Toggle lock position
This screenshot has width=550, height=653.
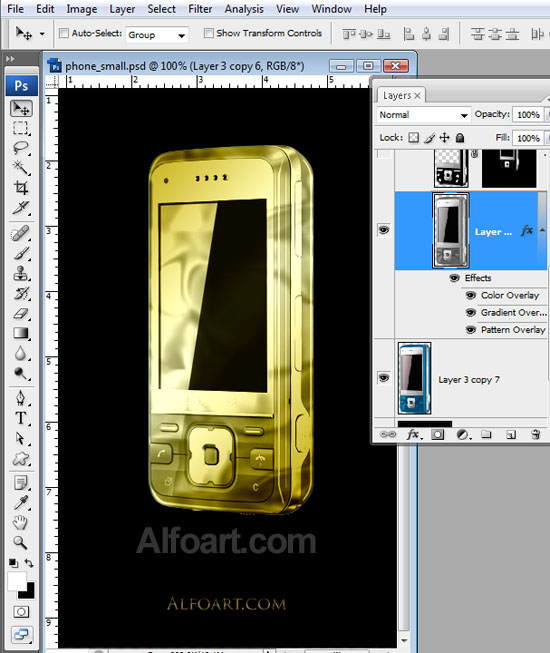click(x=445, y=137)
